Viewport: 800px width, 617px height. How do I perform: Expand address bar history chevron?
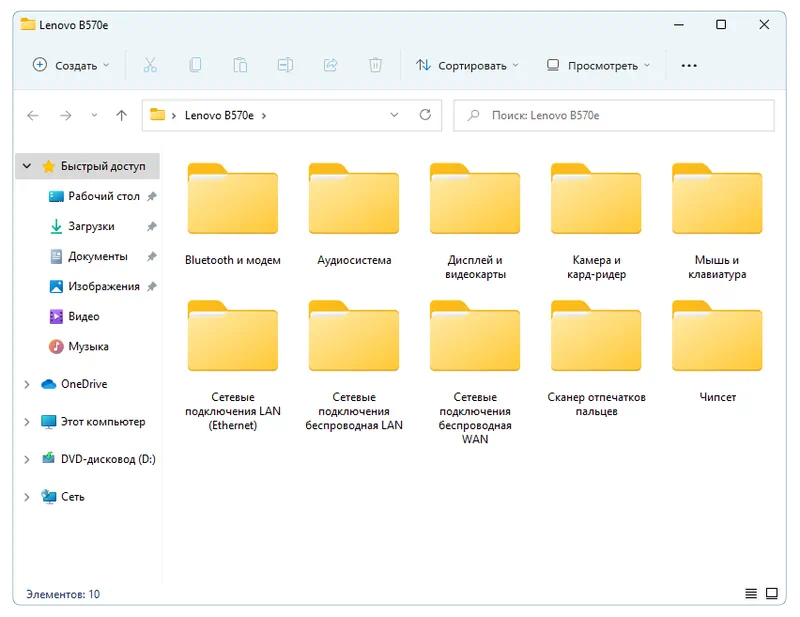[x=394, y=115]
